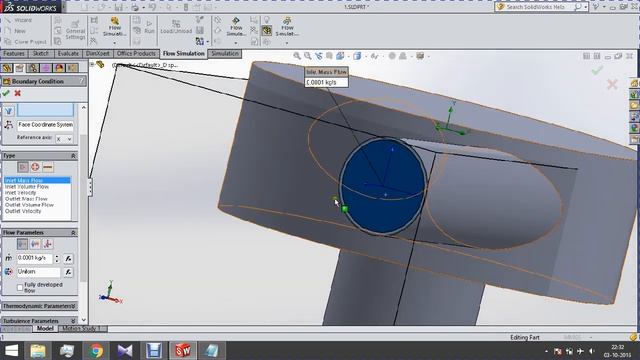Cancel boundary condition with red X

coord(18,93)
